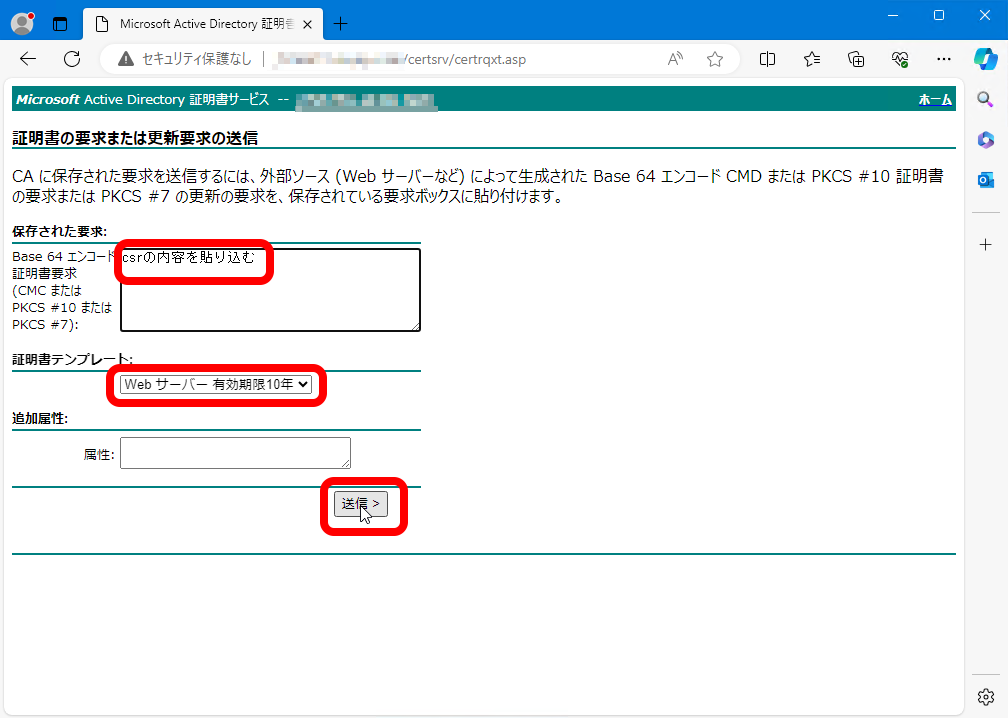Expand the certificate template dropdown
The width and height of the screenshot is (1008, 718).
(x=216, y=384)
